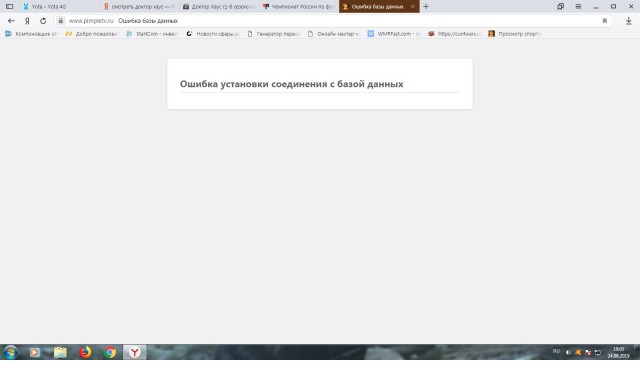The width and height of the screenshot is (640, 372).
Task: Open Yandex home via Я button
Action: 27,21
